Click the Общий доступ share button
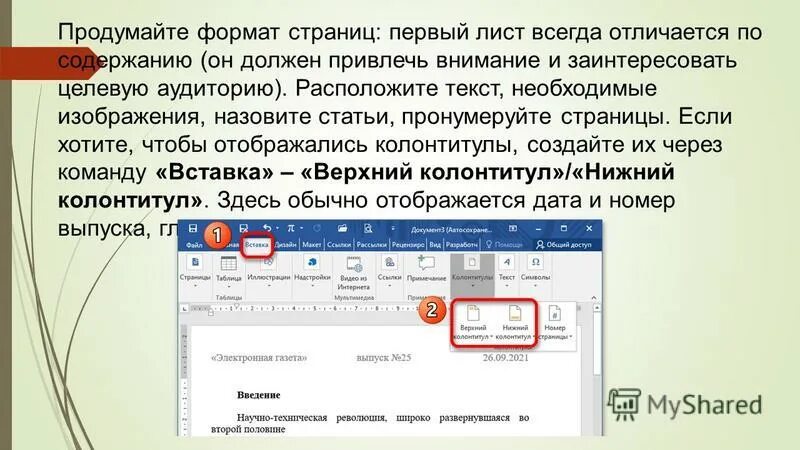Screen dimensions: 800x450 [564, 245]
